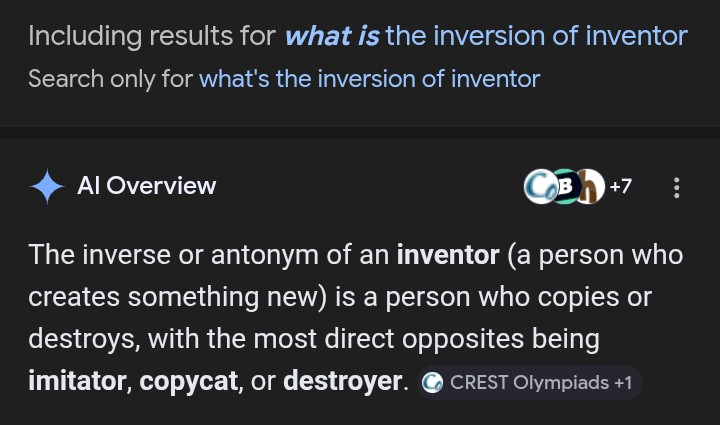Click the dark B source favicon

[565, 187]
